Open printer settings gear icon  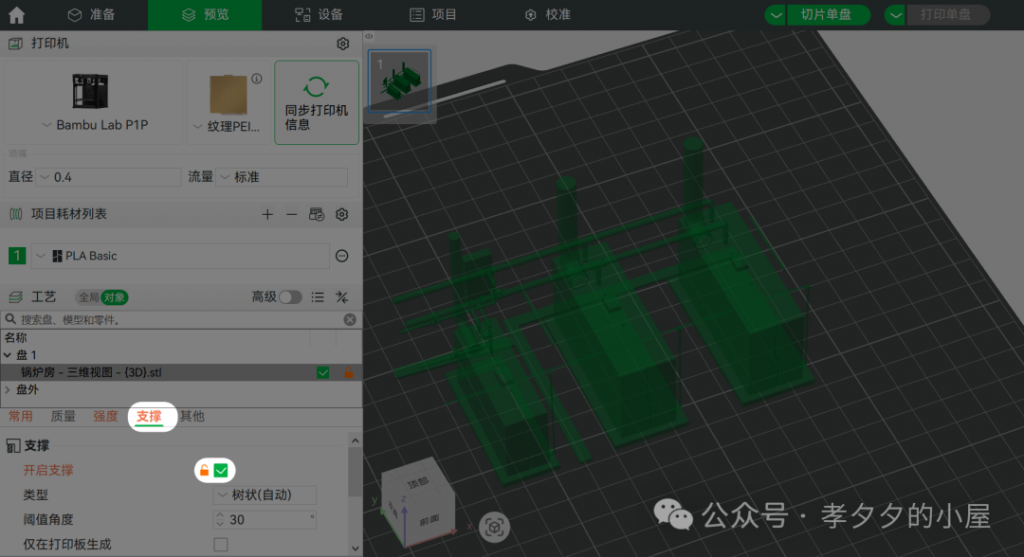(342, 44)
